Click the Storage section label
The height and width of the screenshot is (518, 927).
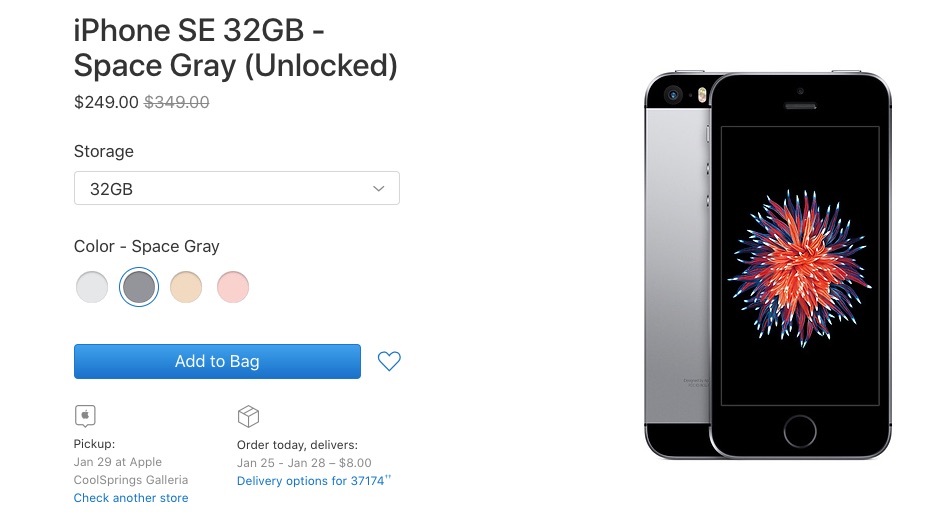tap(104, 152)
